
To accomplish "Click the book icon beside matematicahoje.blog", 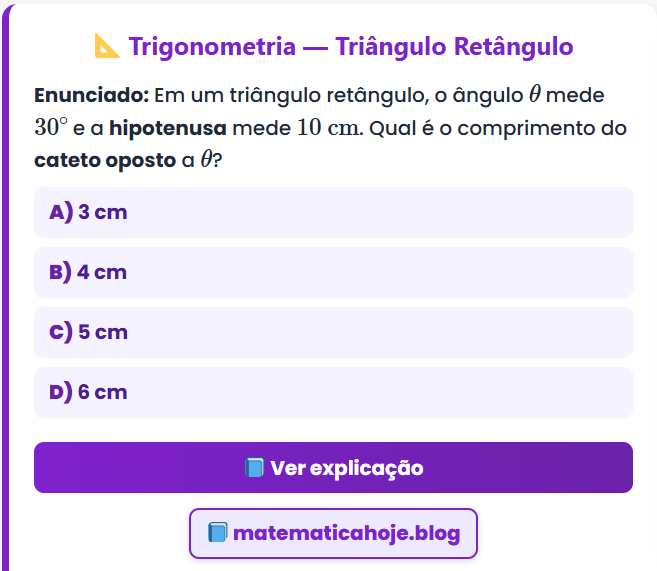I will click(217, 533).
